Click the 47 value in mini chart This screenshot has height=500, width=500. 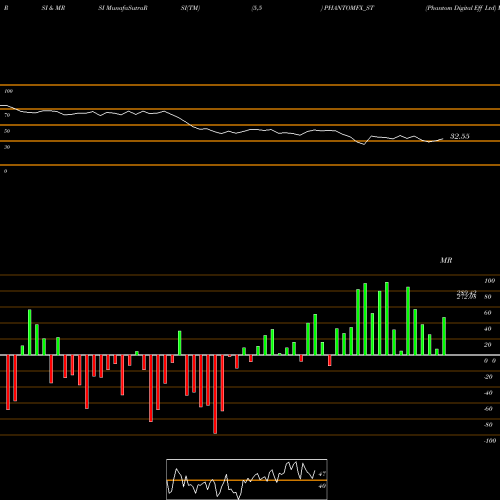click(x=322, y=474)
